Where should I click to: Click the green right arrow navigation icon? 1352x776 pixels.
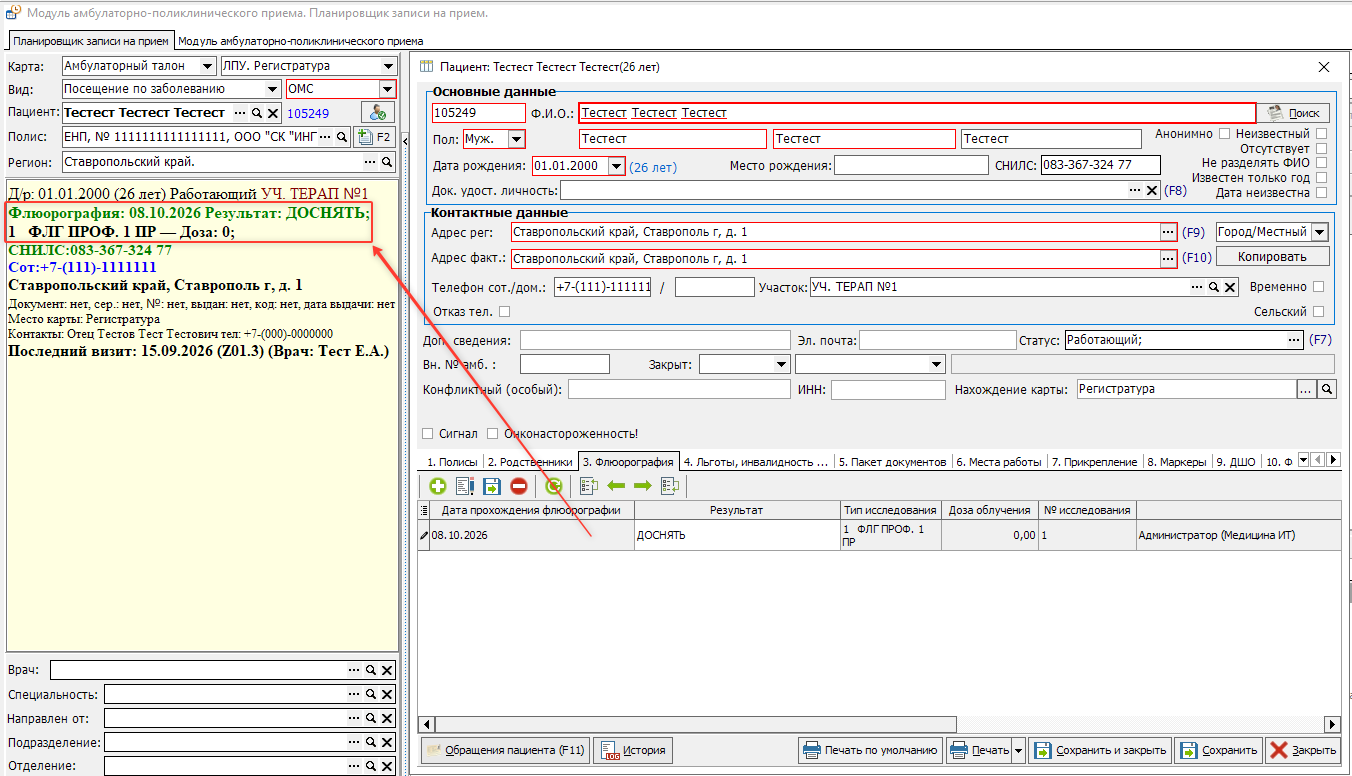point(642,486)
